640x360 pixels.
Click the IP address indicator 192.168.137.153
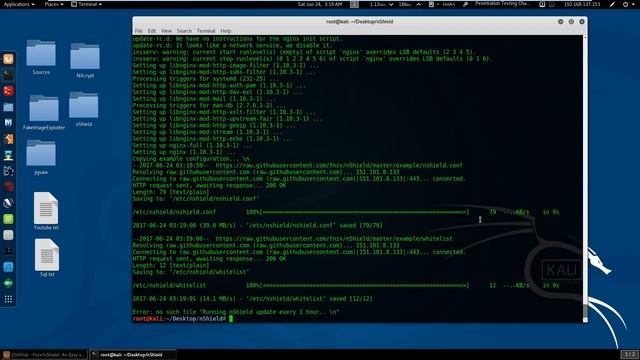[582, 4]
